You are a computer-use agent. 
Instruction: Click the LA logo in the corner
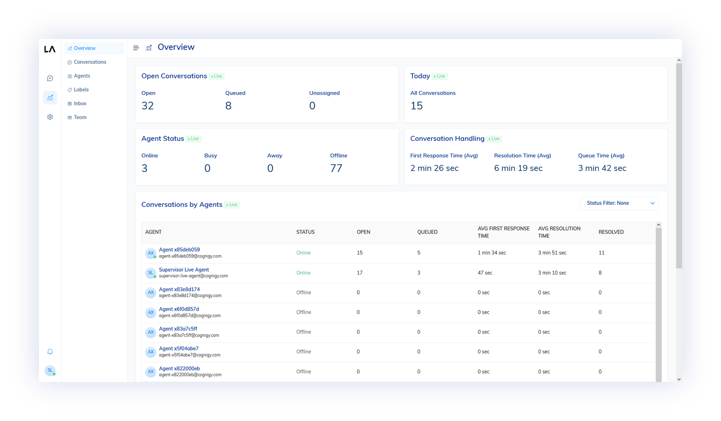50,49
